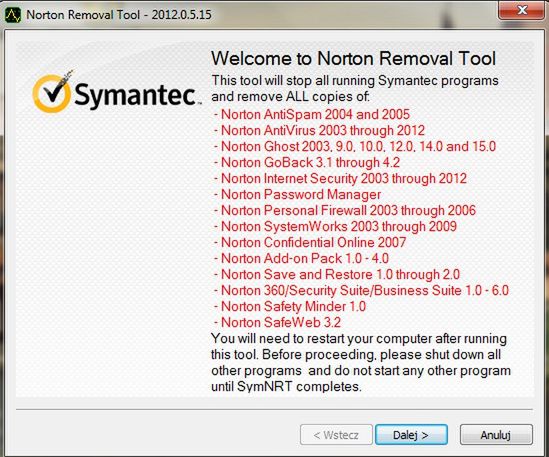Click the Norton Ghost versions line
The image size is (549, 457).
coord(355,146)
